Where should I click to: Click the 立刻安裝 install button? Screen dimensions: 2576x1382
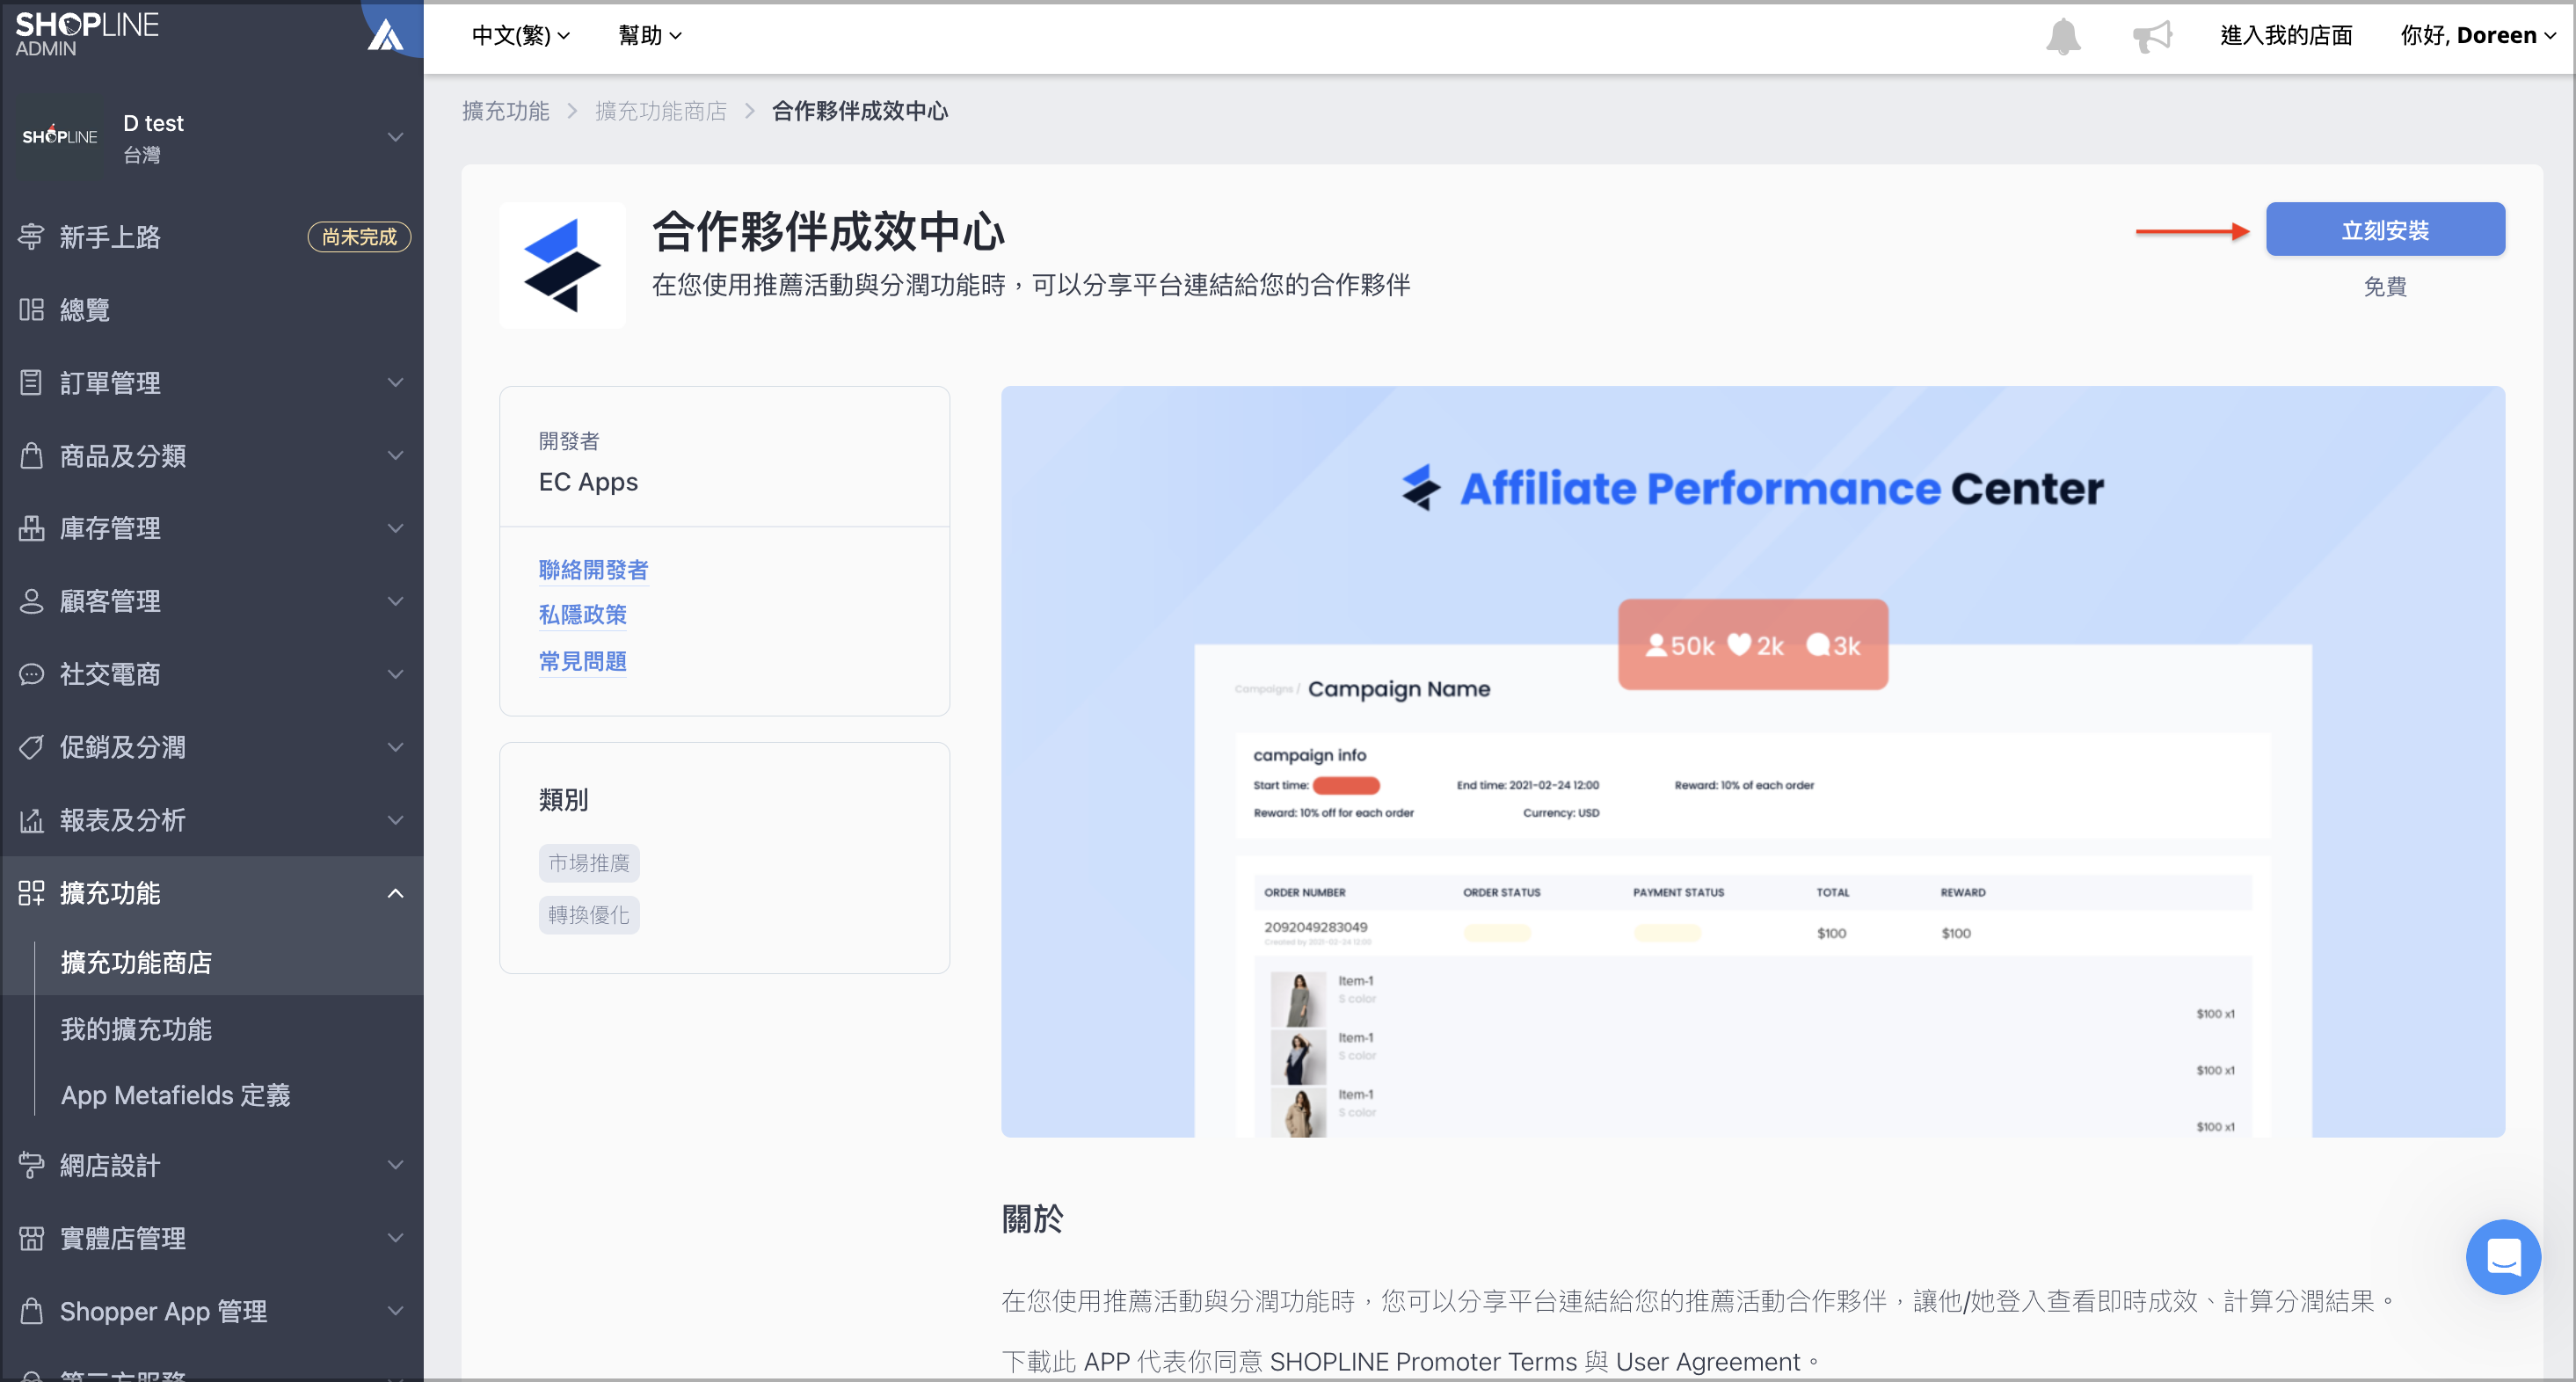point(2385,230)
